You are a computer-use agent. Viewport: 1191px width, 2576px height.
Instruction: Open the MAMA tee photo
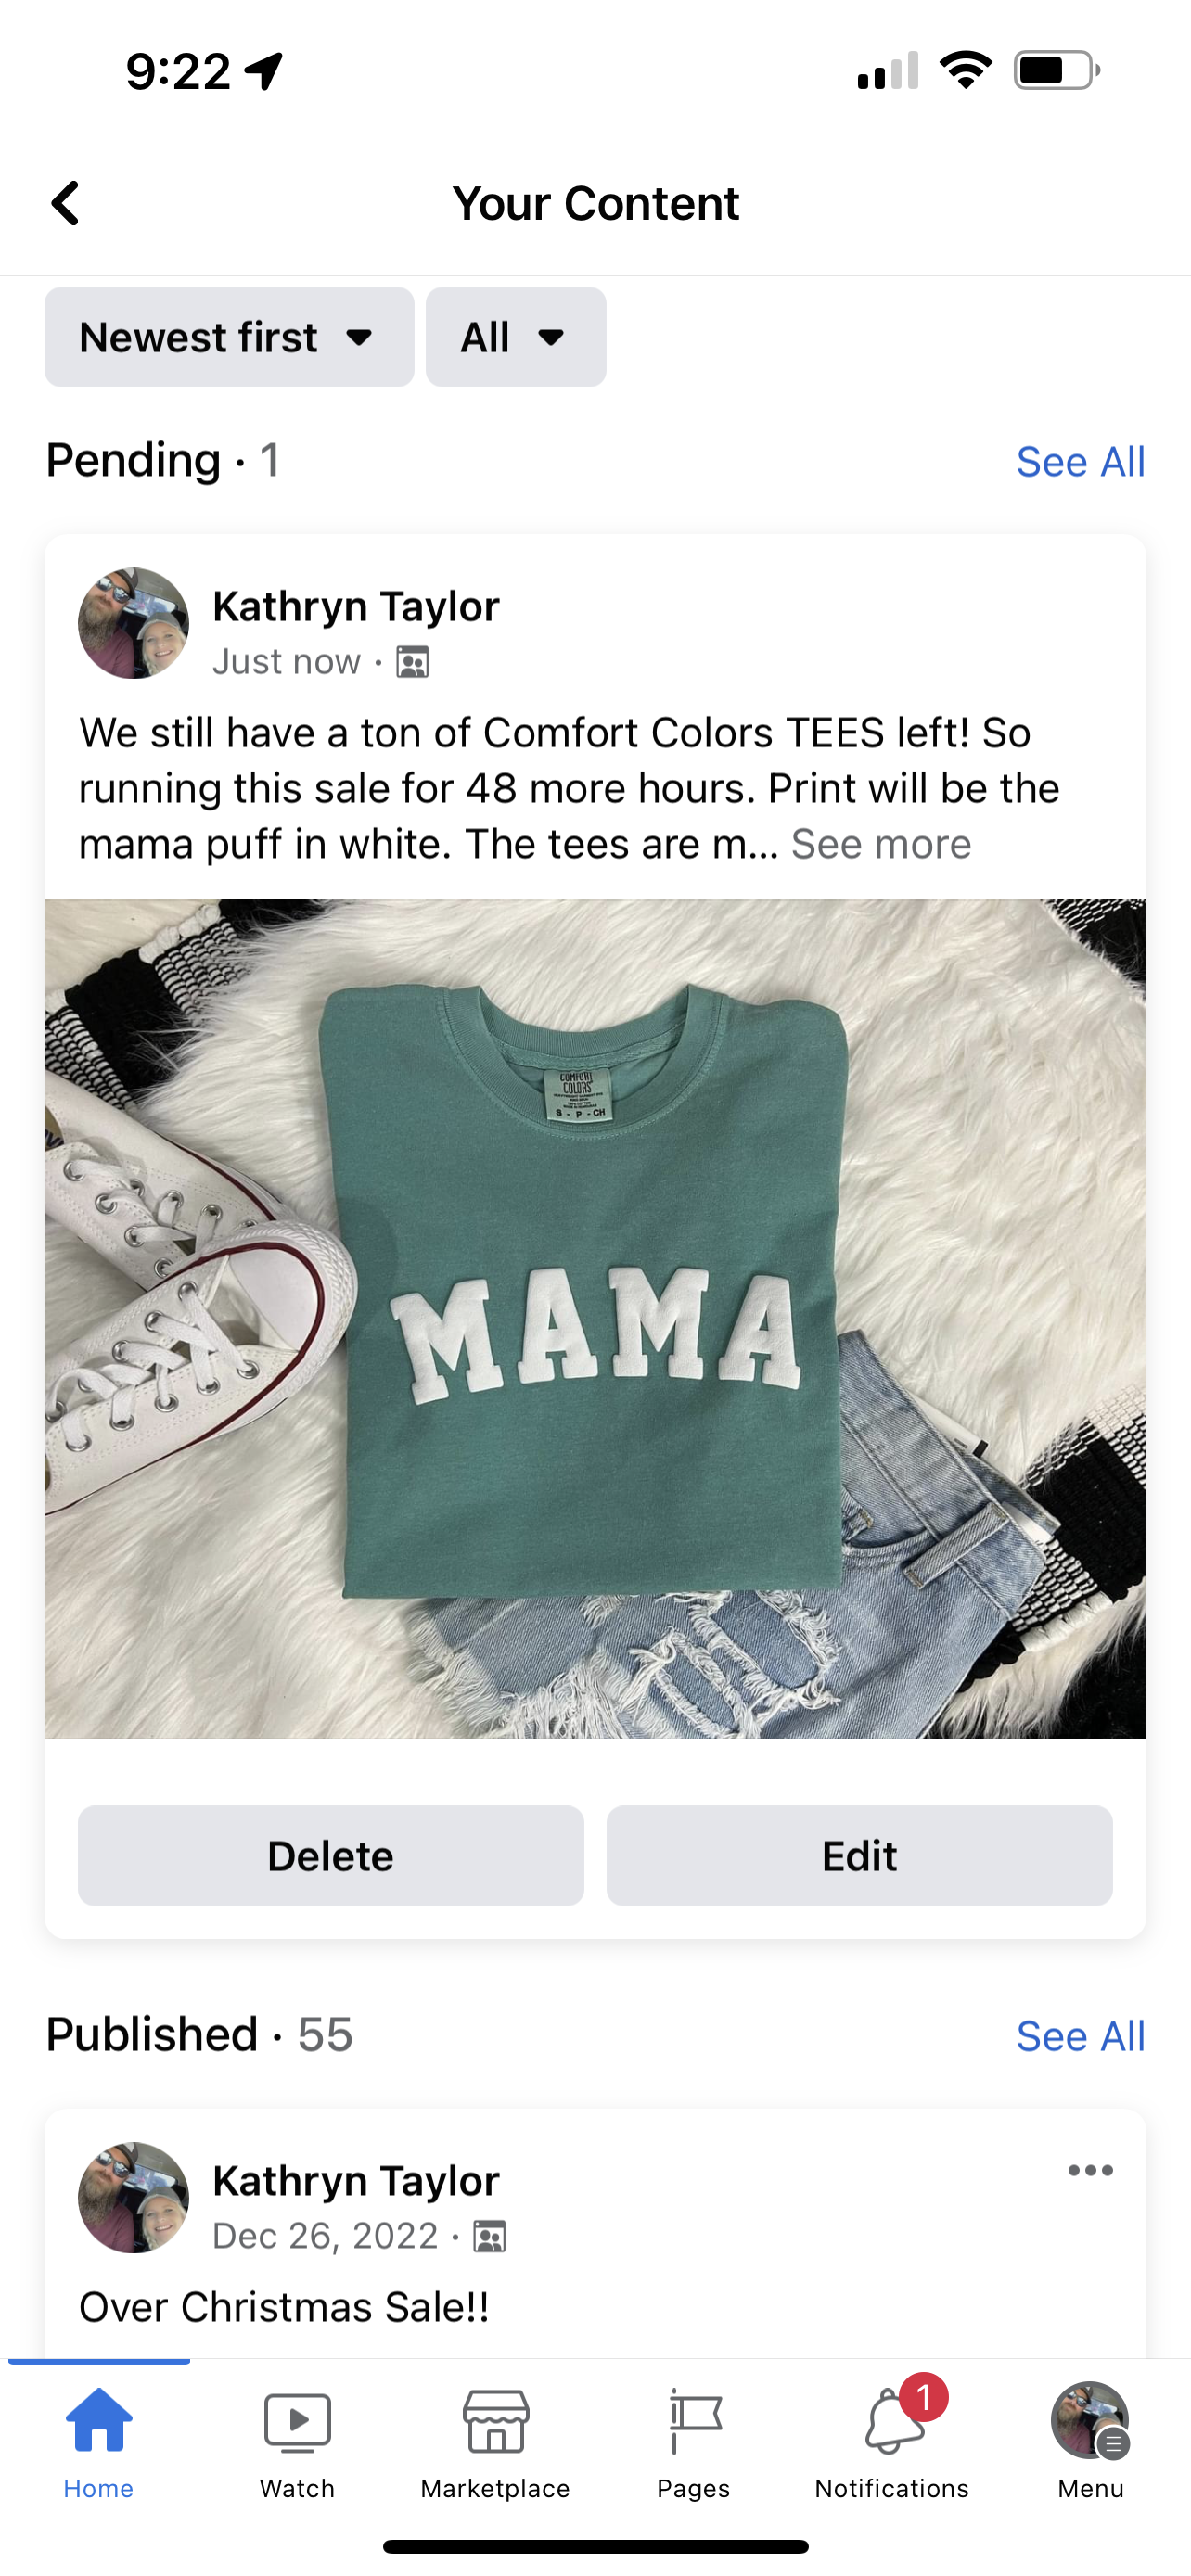tap(595, 1318)
